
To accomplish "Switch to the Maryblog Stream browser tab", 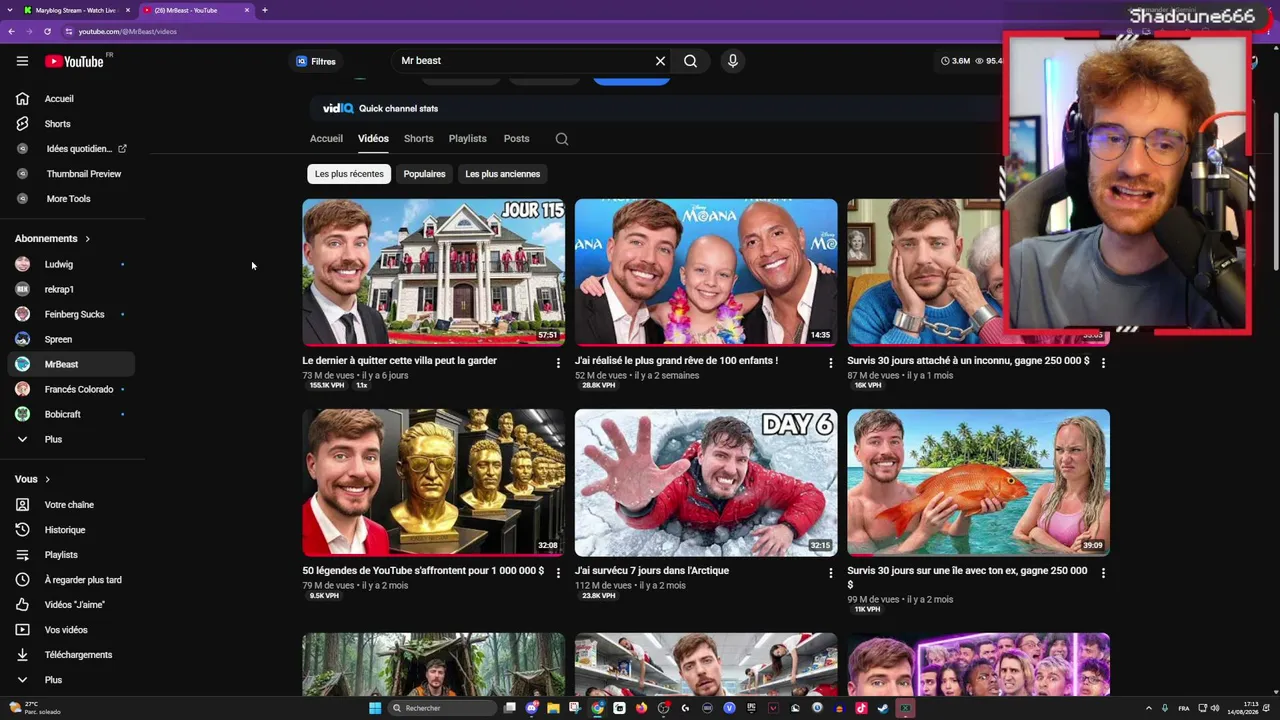I will [x=78, y=10].
